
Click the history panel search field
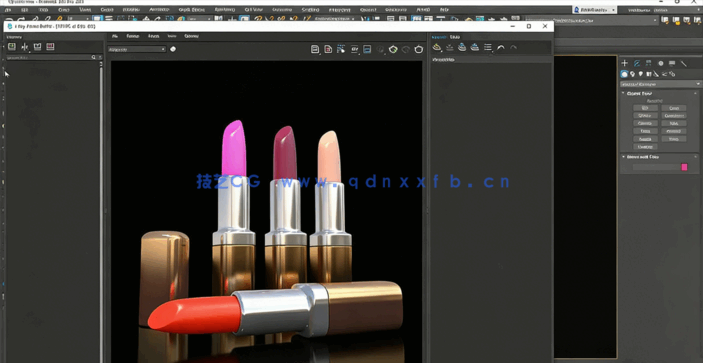[48, 57]
